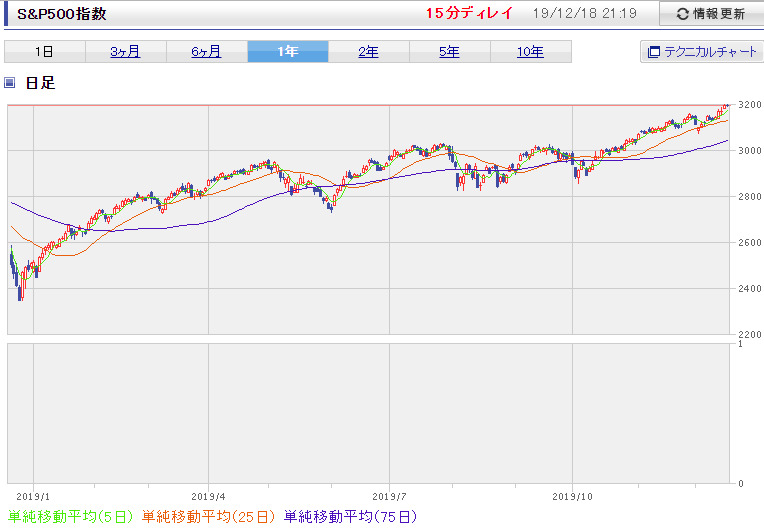Click the 19/12/18 21:19 timestamp
764x529 pixels.
[x=585, y=13]
